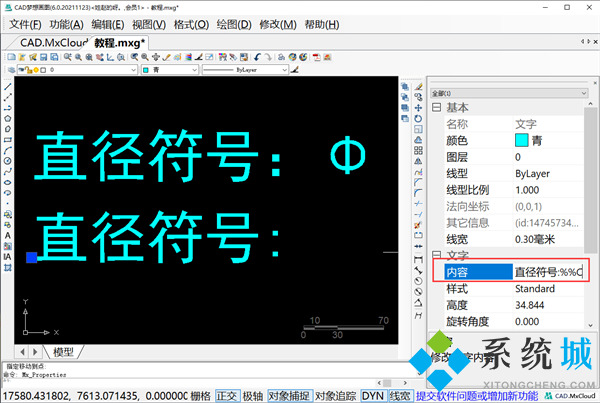Select the single-line Text 'A' tool
The height and width of the screenshot is (403, 600).
(7, 236)
